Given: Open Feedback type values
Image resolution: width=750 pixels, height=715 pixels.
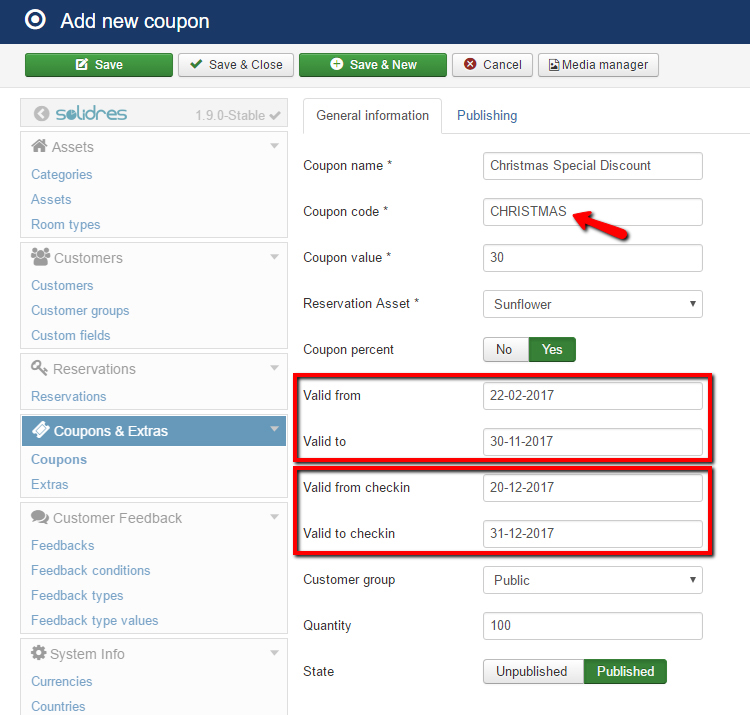Looking at the screenshot, I should pyautogui.click(x=94, y=620).
